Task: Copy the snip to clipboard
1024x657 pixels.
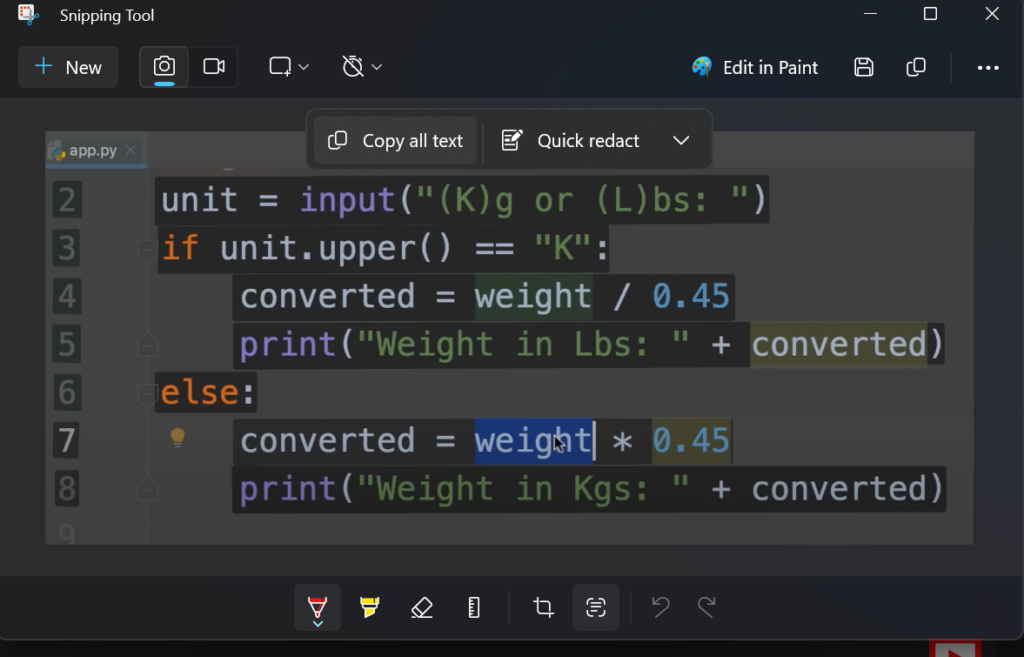Action: 915,67
